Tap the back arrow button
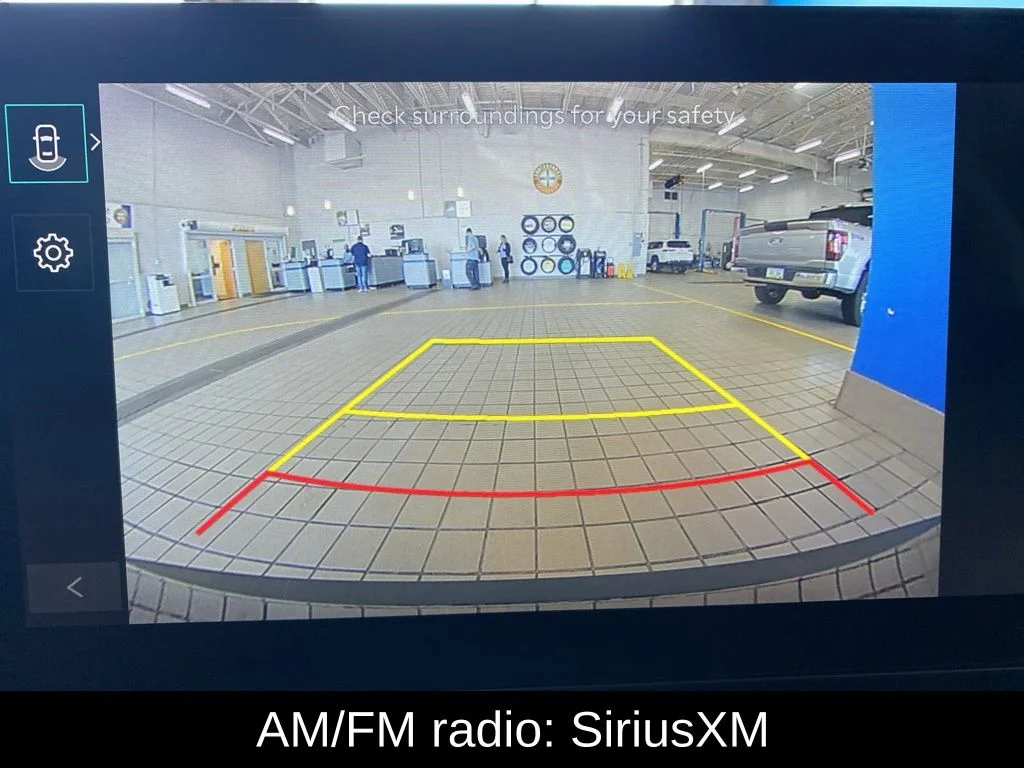Viewport: 1024px width, 768px height. click(x=74, y=587)
